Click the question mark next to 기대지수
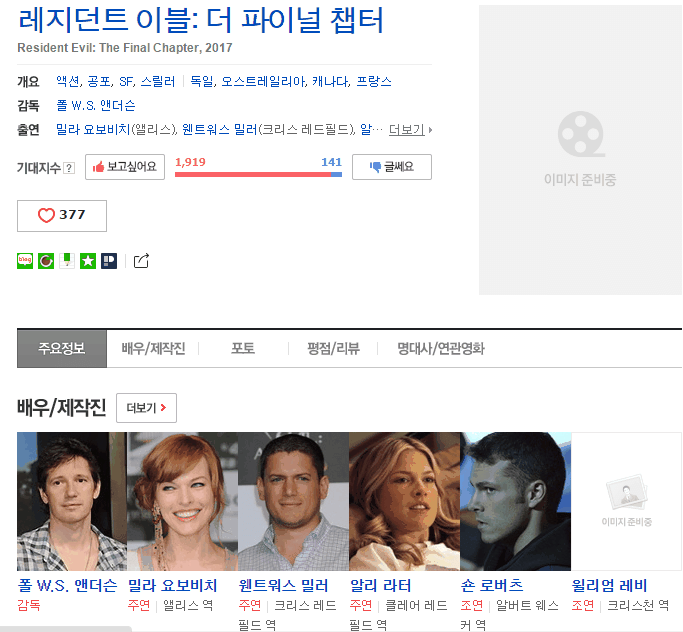683x632 pixels. point(69,168)
